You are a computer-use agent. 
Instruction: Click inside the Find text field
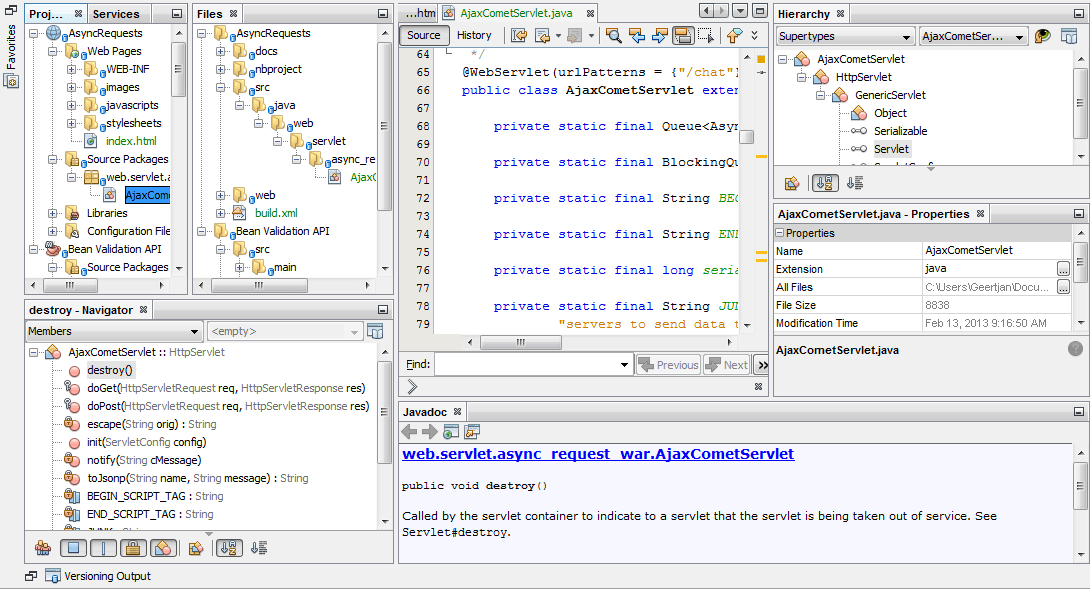(x=530, y=364)
